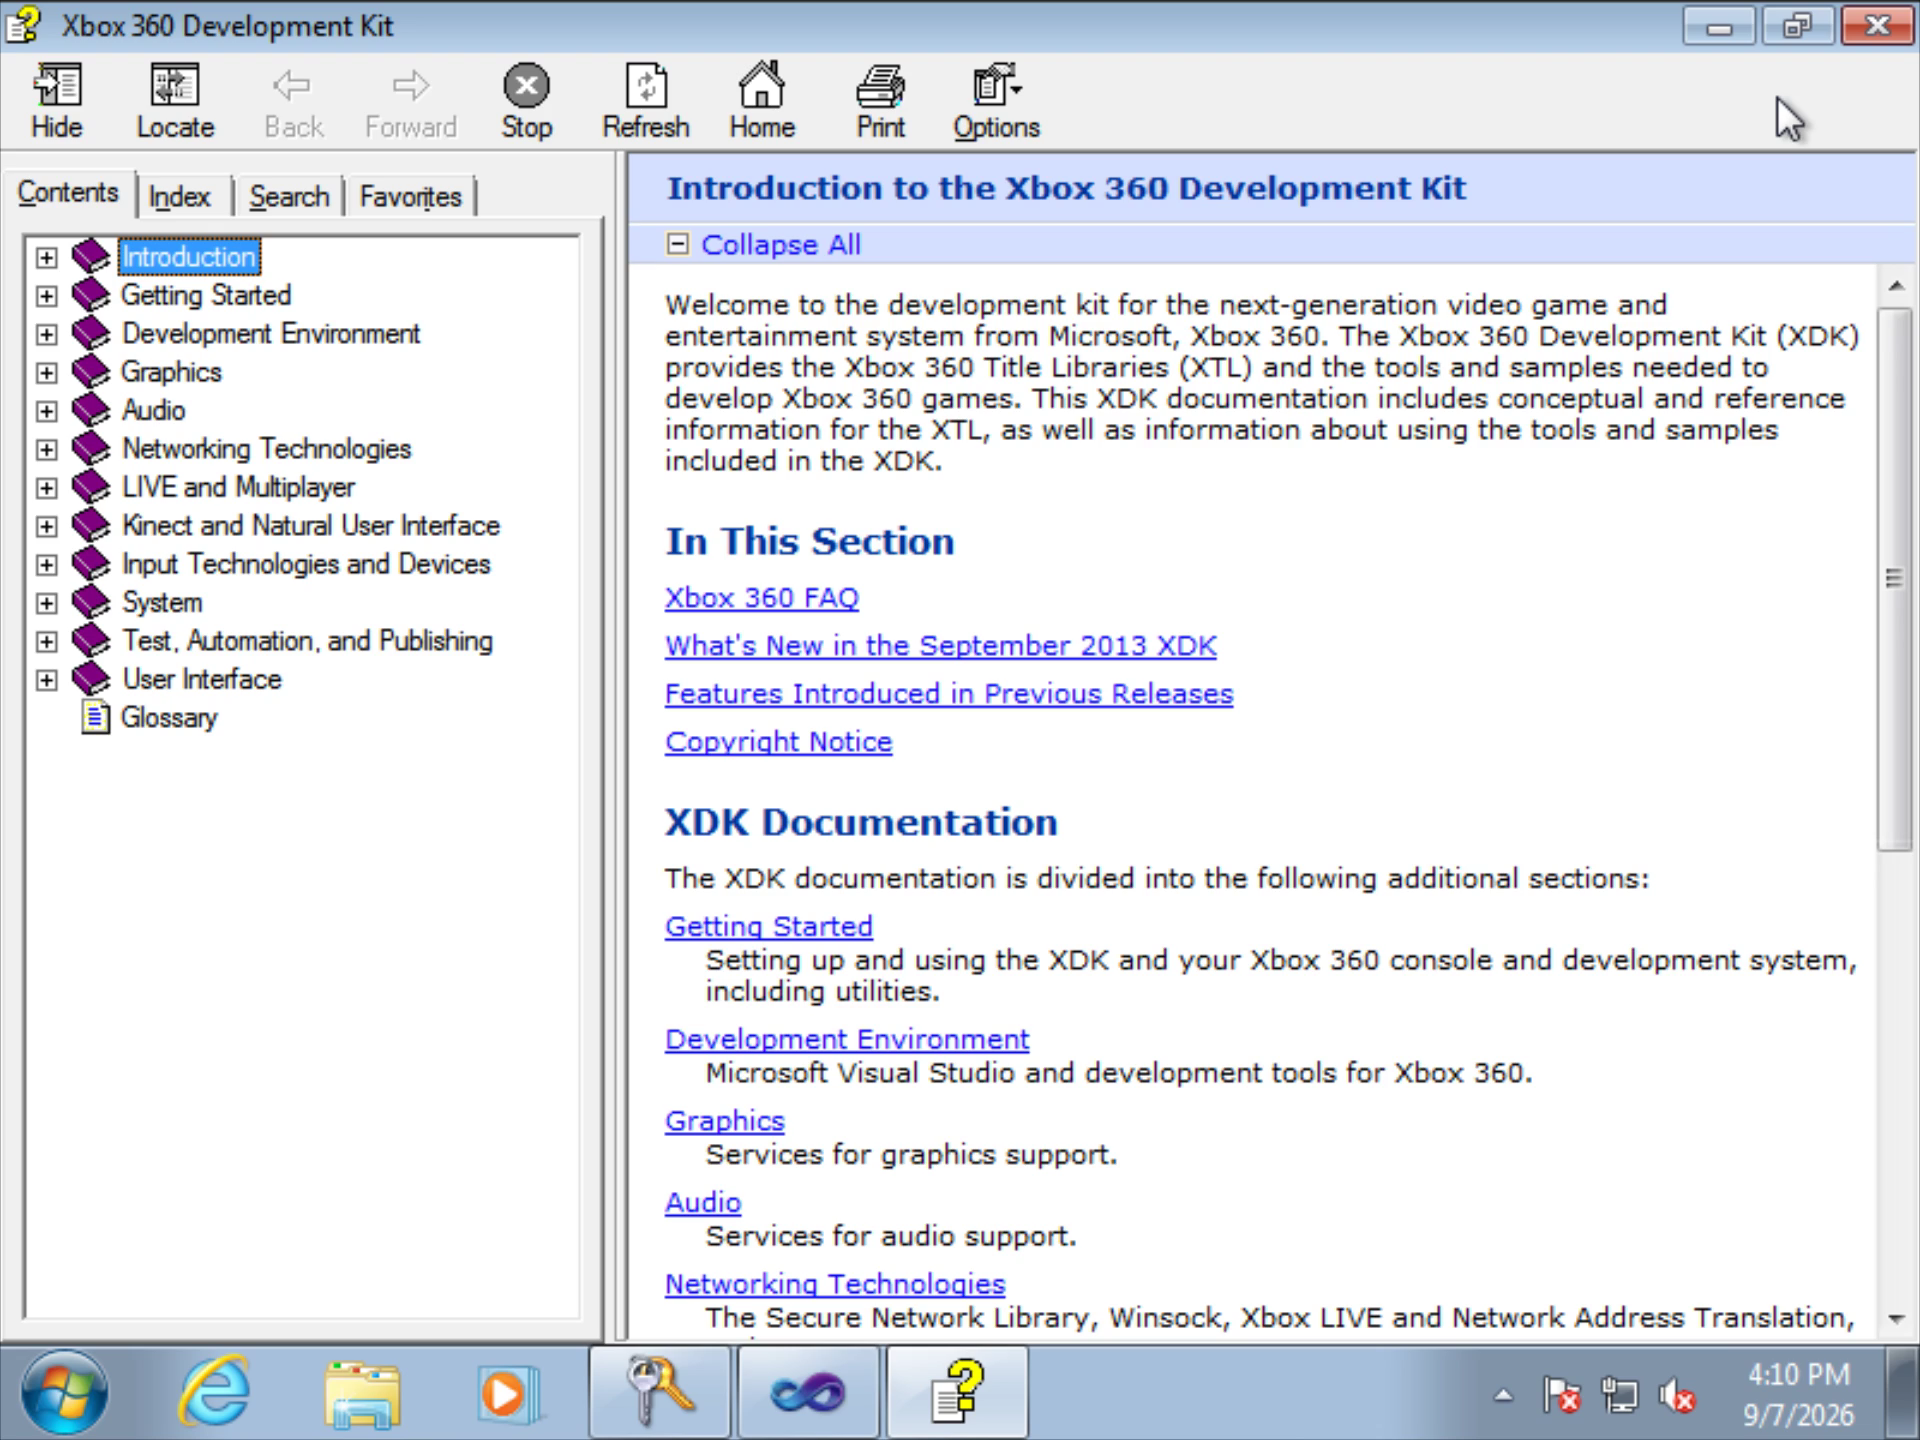Click the Graphics book icon in tree

(91, 372)
